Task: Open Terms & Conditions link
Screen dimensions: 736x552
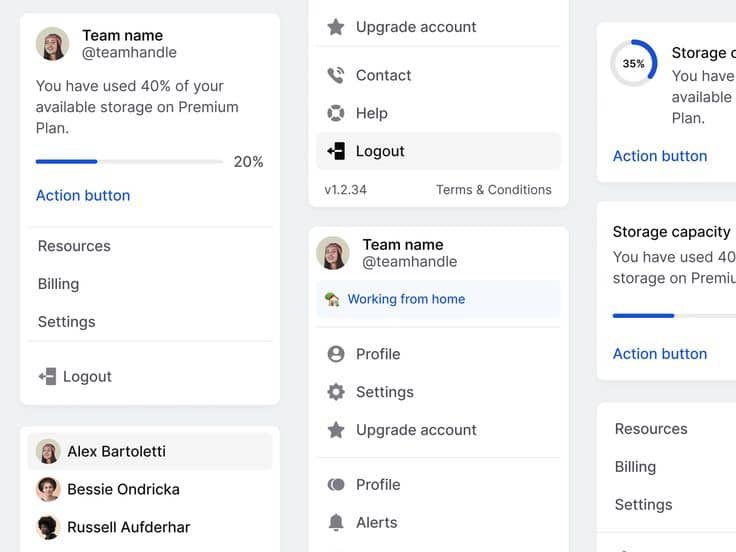Action: 494,190
